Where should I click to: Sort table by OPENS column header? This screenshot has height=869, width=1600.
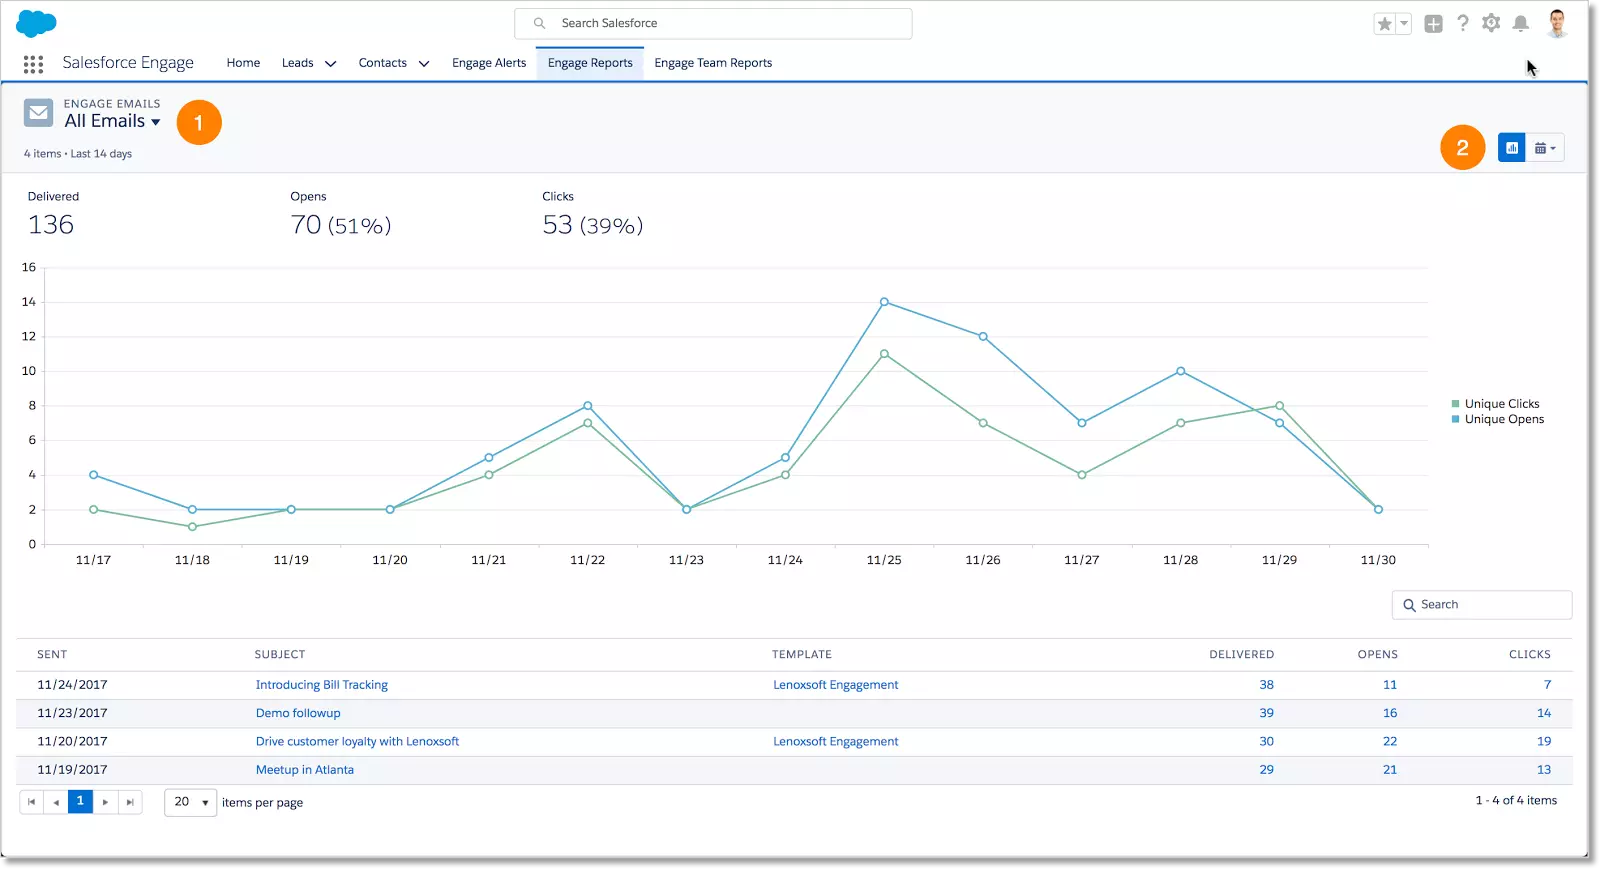(x=1378, y=655)
